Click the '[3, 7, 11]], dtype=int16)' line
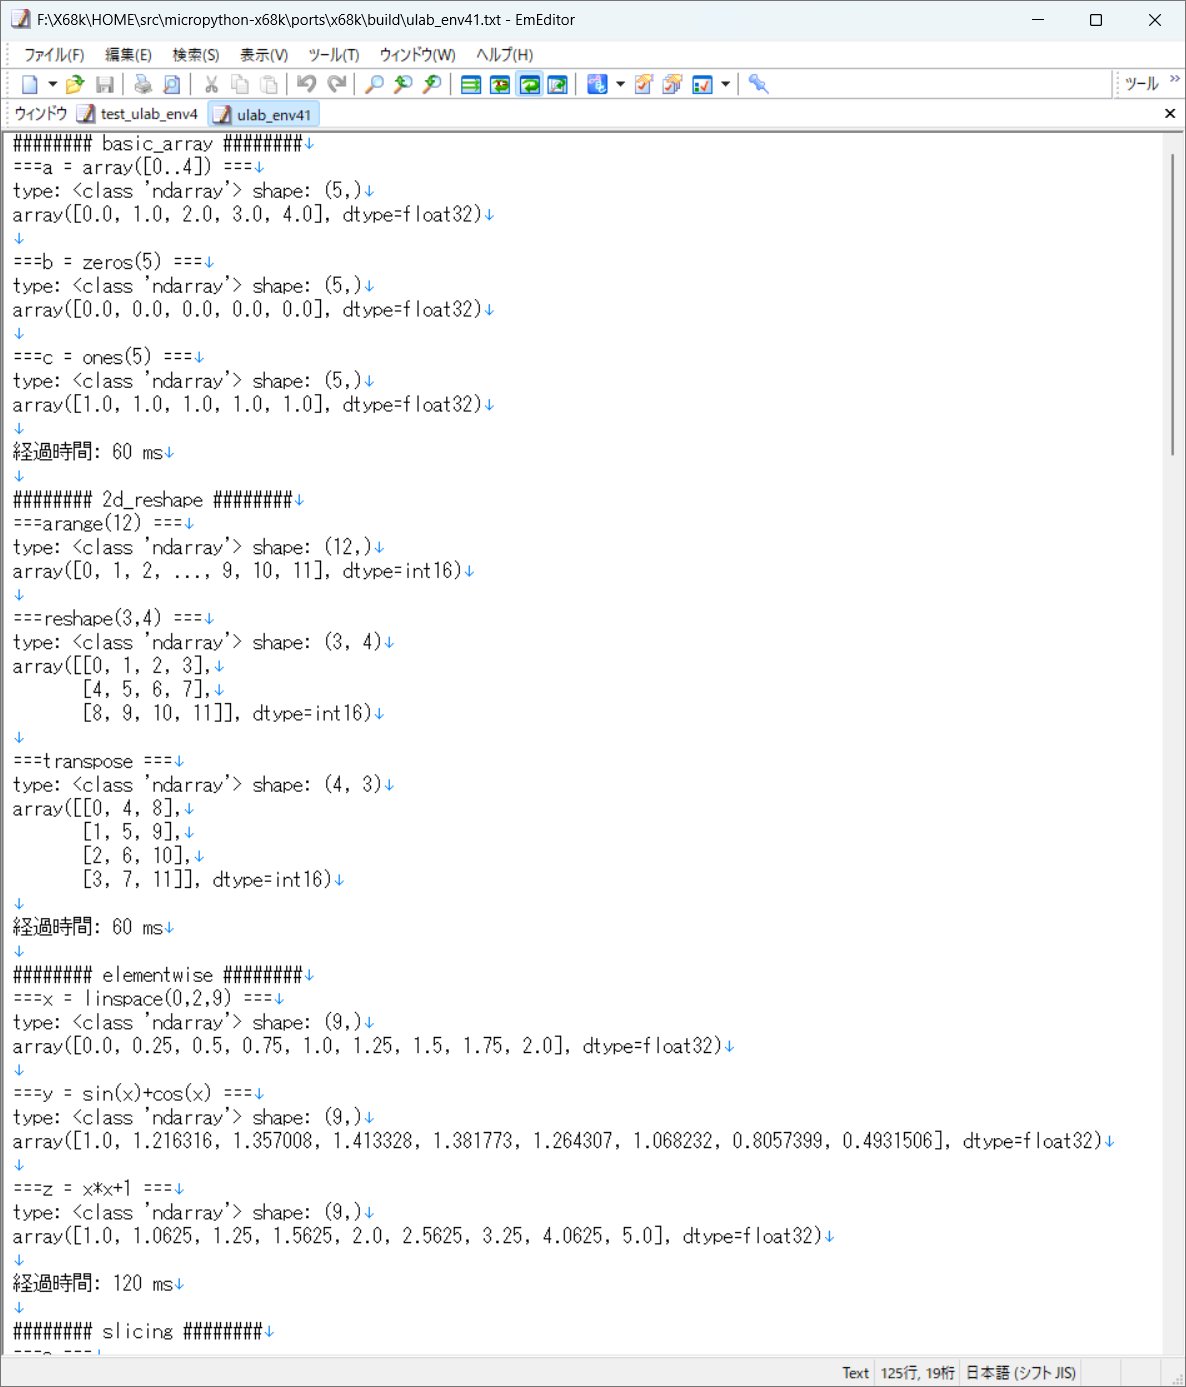Screen dimensions: 1186x1387 [207, 880]
